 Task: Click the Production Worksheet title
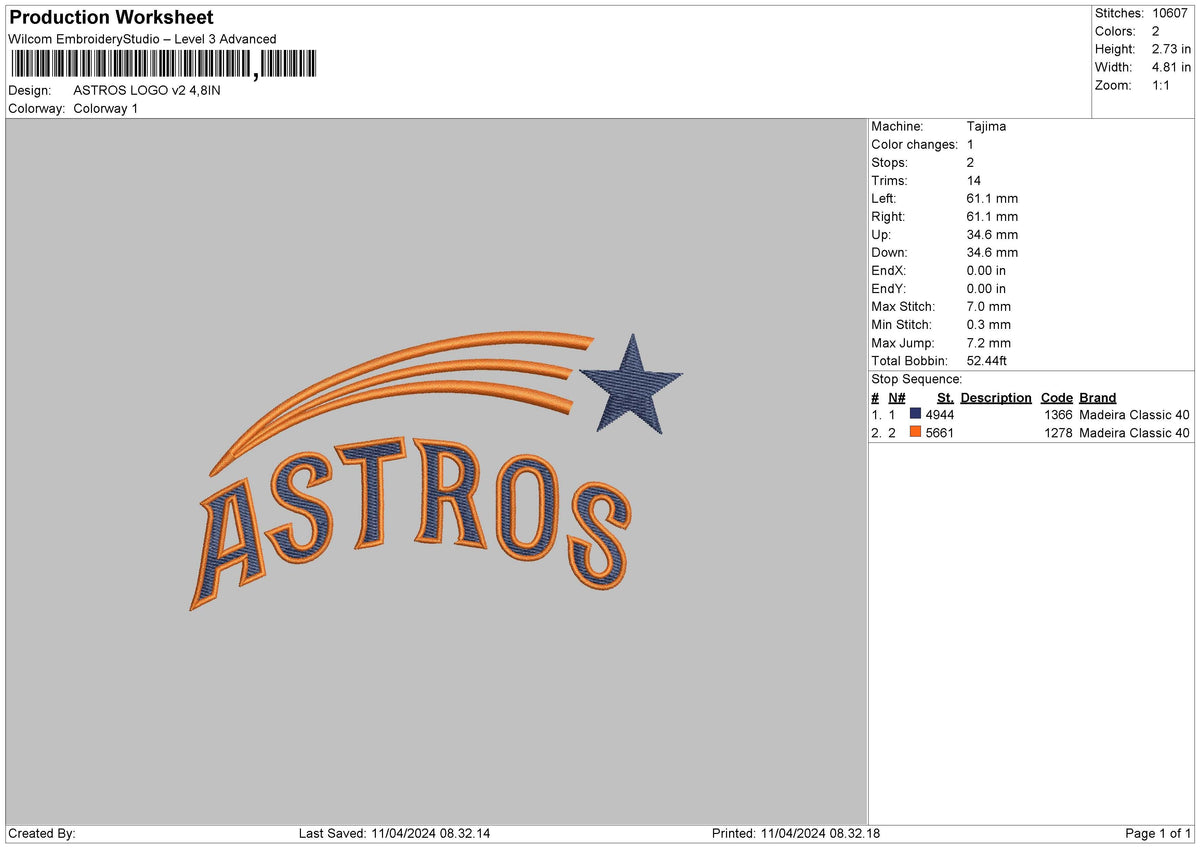pyautogui.click(x=111, y=17)
